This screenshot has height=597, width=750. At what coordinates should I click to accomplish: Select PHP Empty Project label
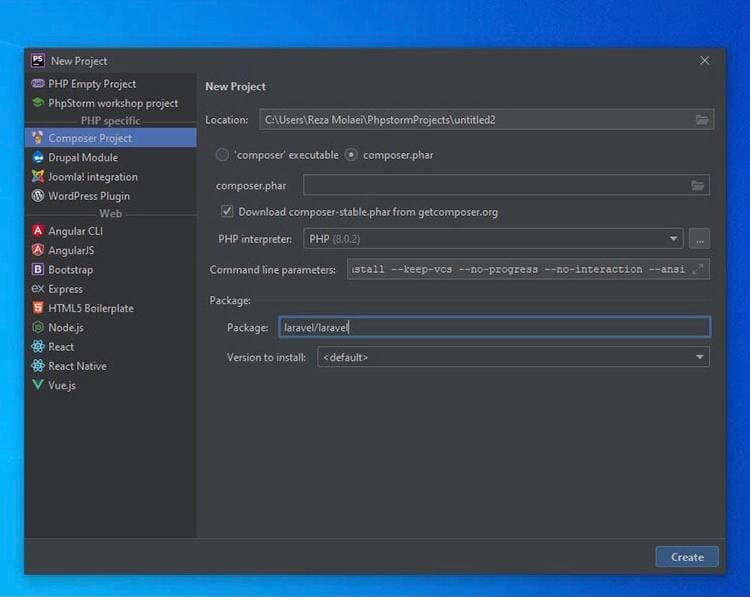point(92,84)
